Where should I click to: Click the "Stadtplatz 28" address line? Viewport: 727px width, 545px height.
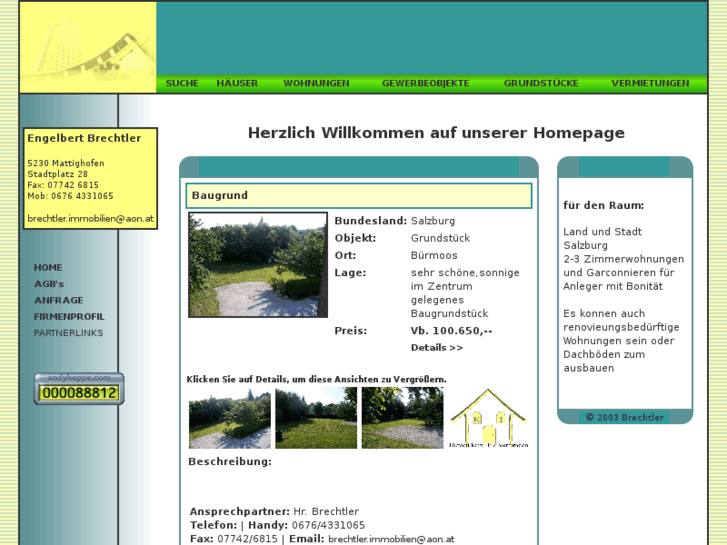(x=57, y=174)
